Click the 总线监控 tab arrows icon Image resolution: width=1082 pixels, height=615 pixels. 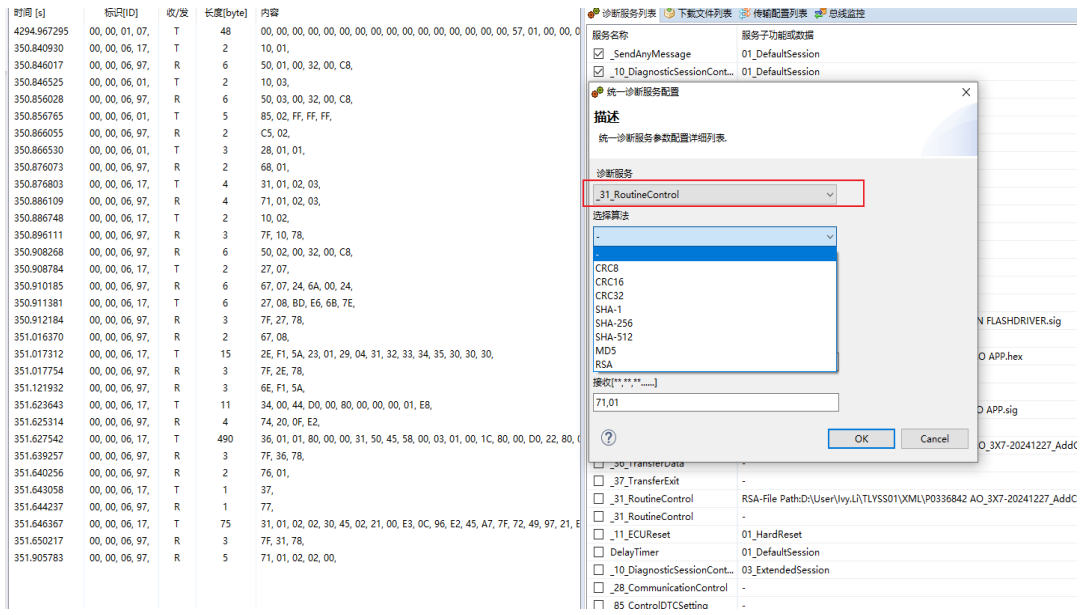click(821, 14)
